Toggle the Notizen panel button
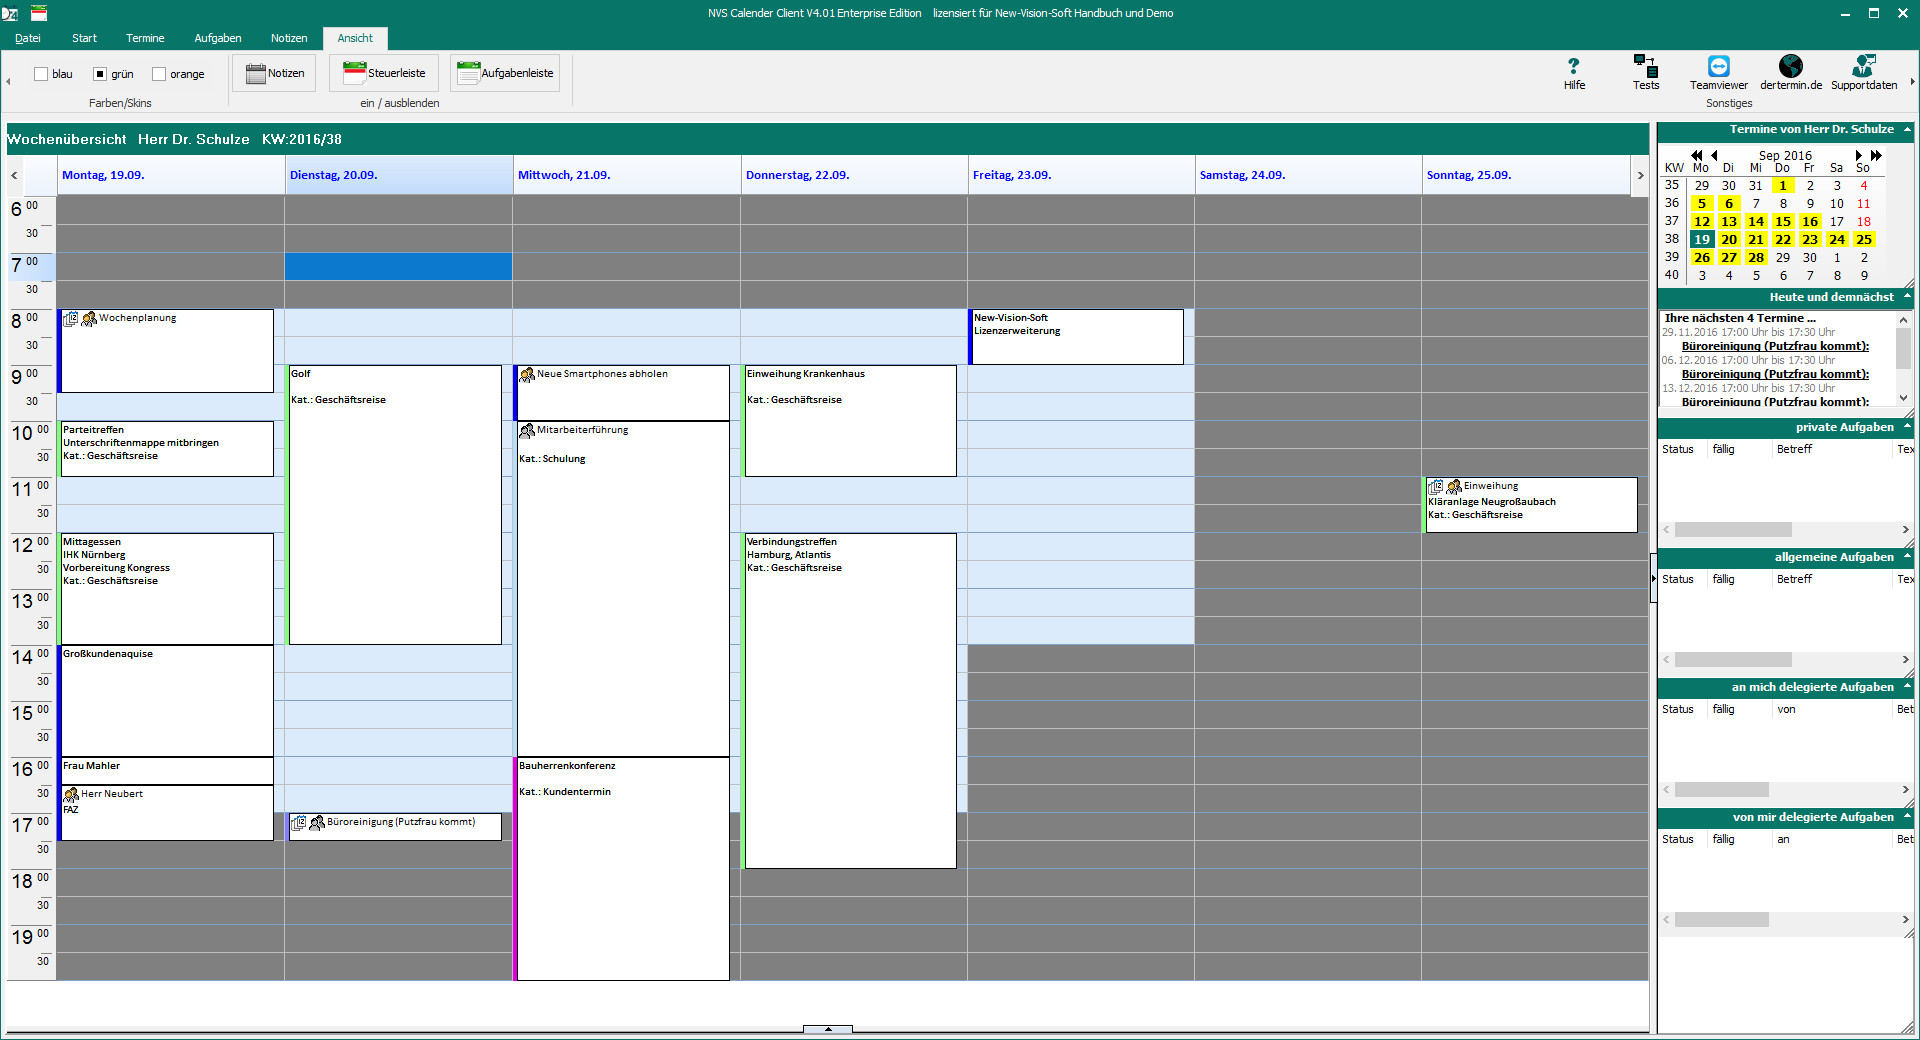1920x1040 pixels. (x=275, y=73)
